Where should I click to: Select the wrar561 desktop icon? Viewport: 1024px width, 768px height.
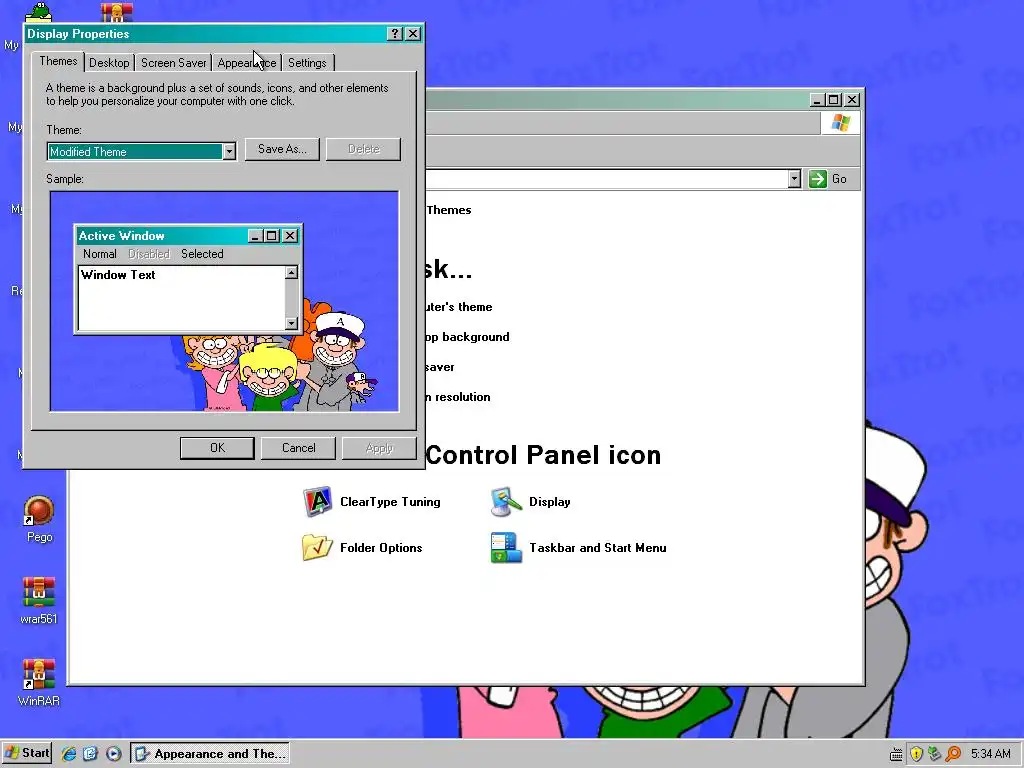(x=39, y=601)
